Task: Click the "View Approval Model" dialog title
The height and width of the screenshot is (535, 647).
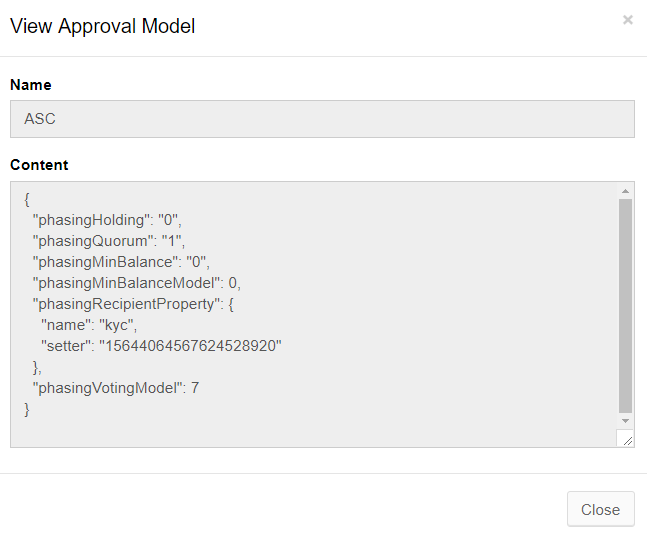Action: [x=102, y=26]
